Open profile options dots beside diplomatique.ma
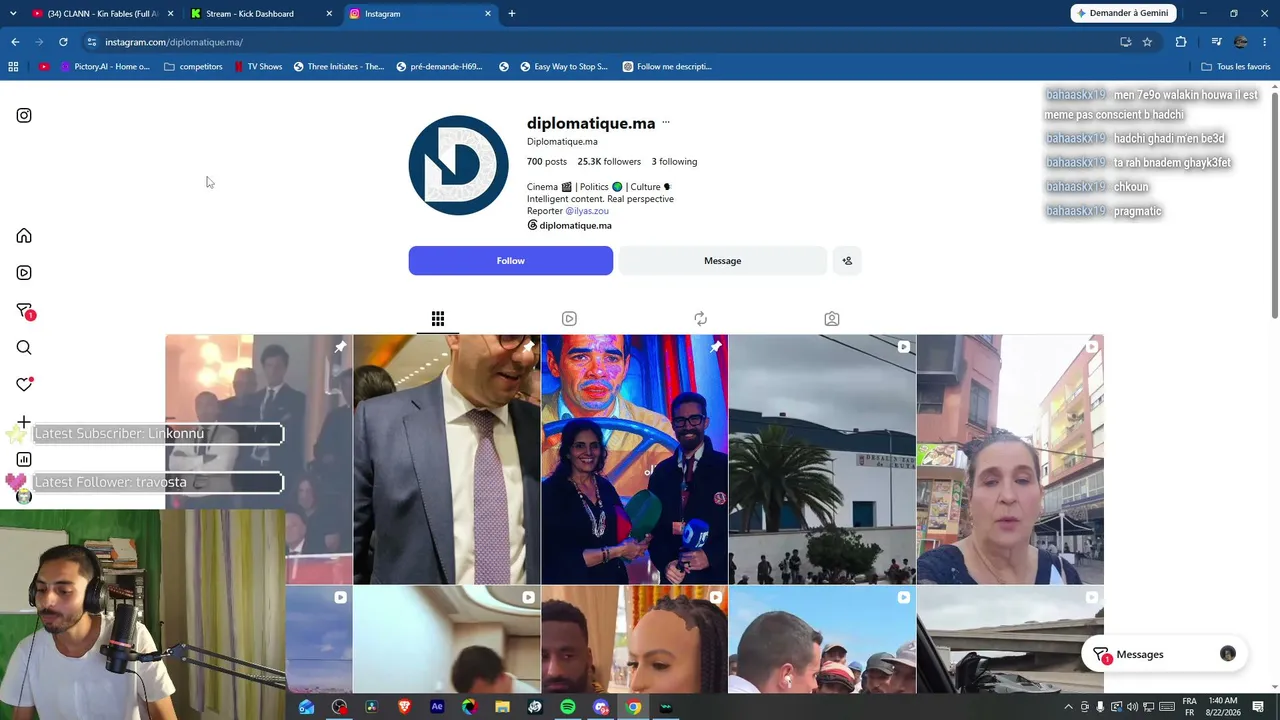The width and height of the screenshot is (1280, 720). point(666,123)
